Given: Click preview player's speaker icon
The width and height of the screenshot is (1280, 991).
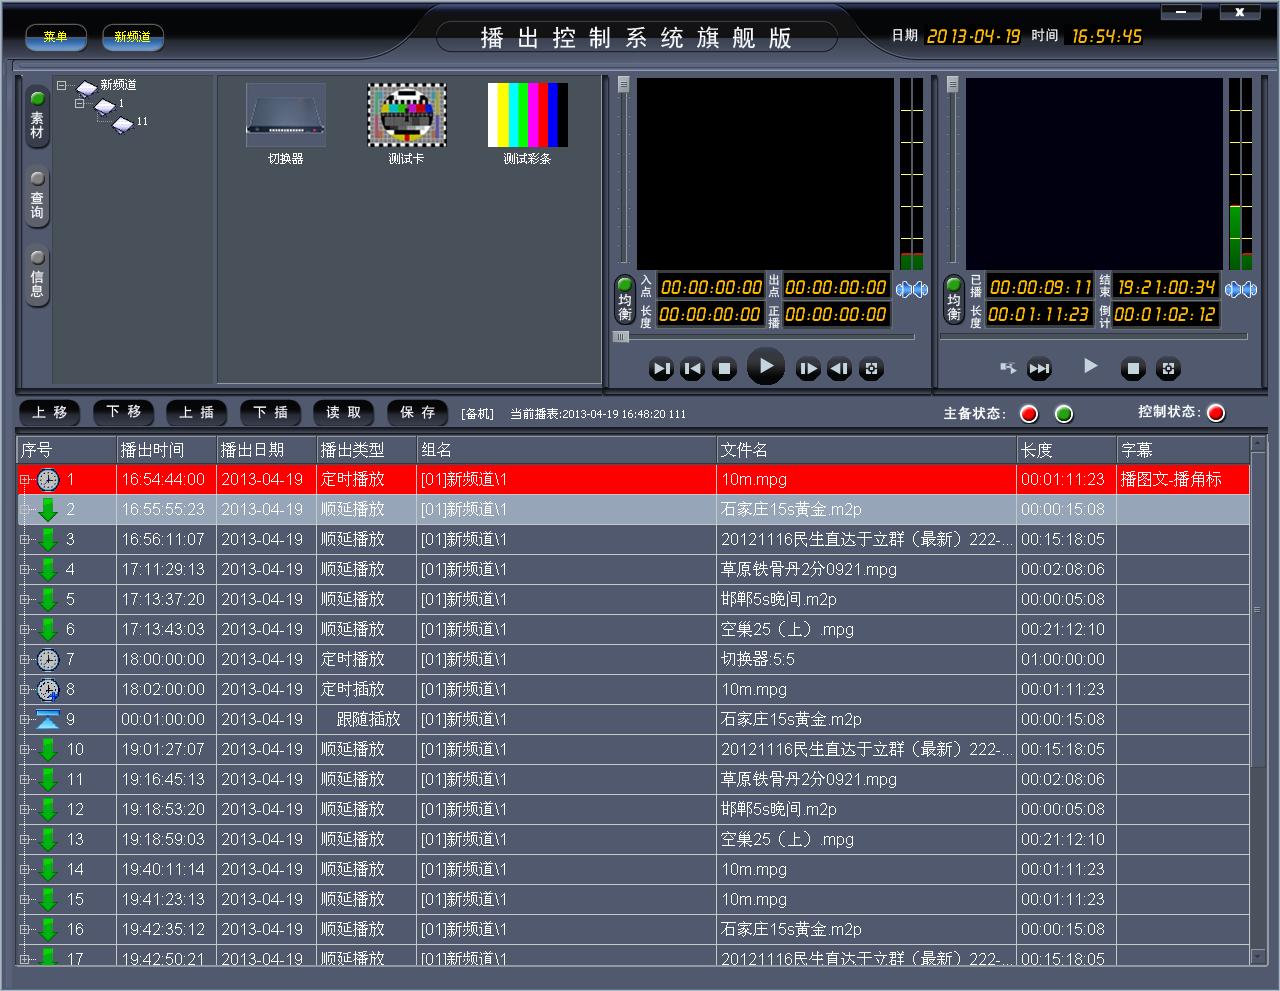Looking at the screenshot, I should (x=911, y=289).
